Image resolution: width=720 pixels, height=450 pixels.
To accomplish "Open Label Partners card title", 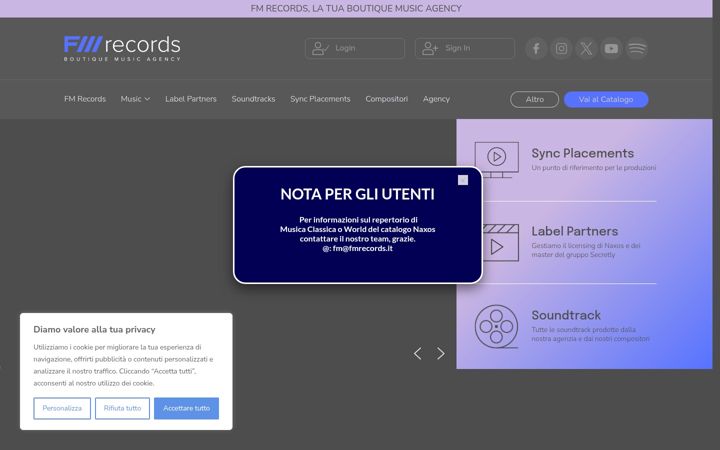I will 575,231.
